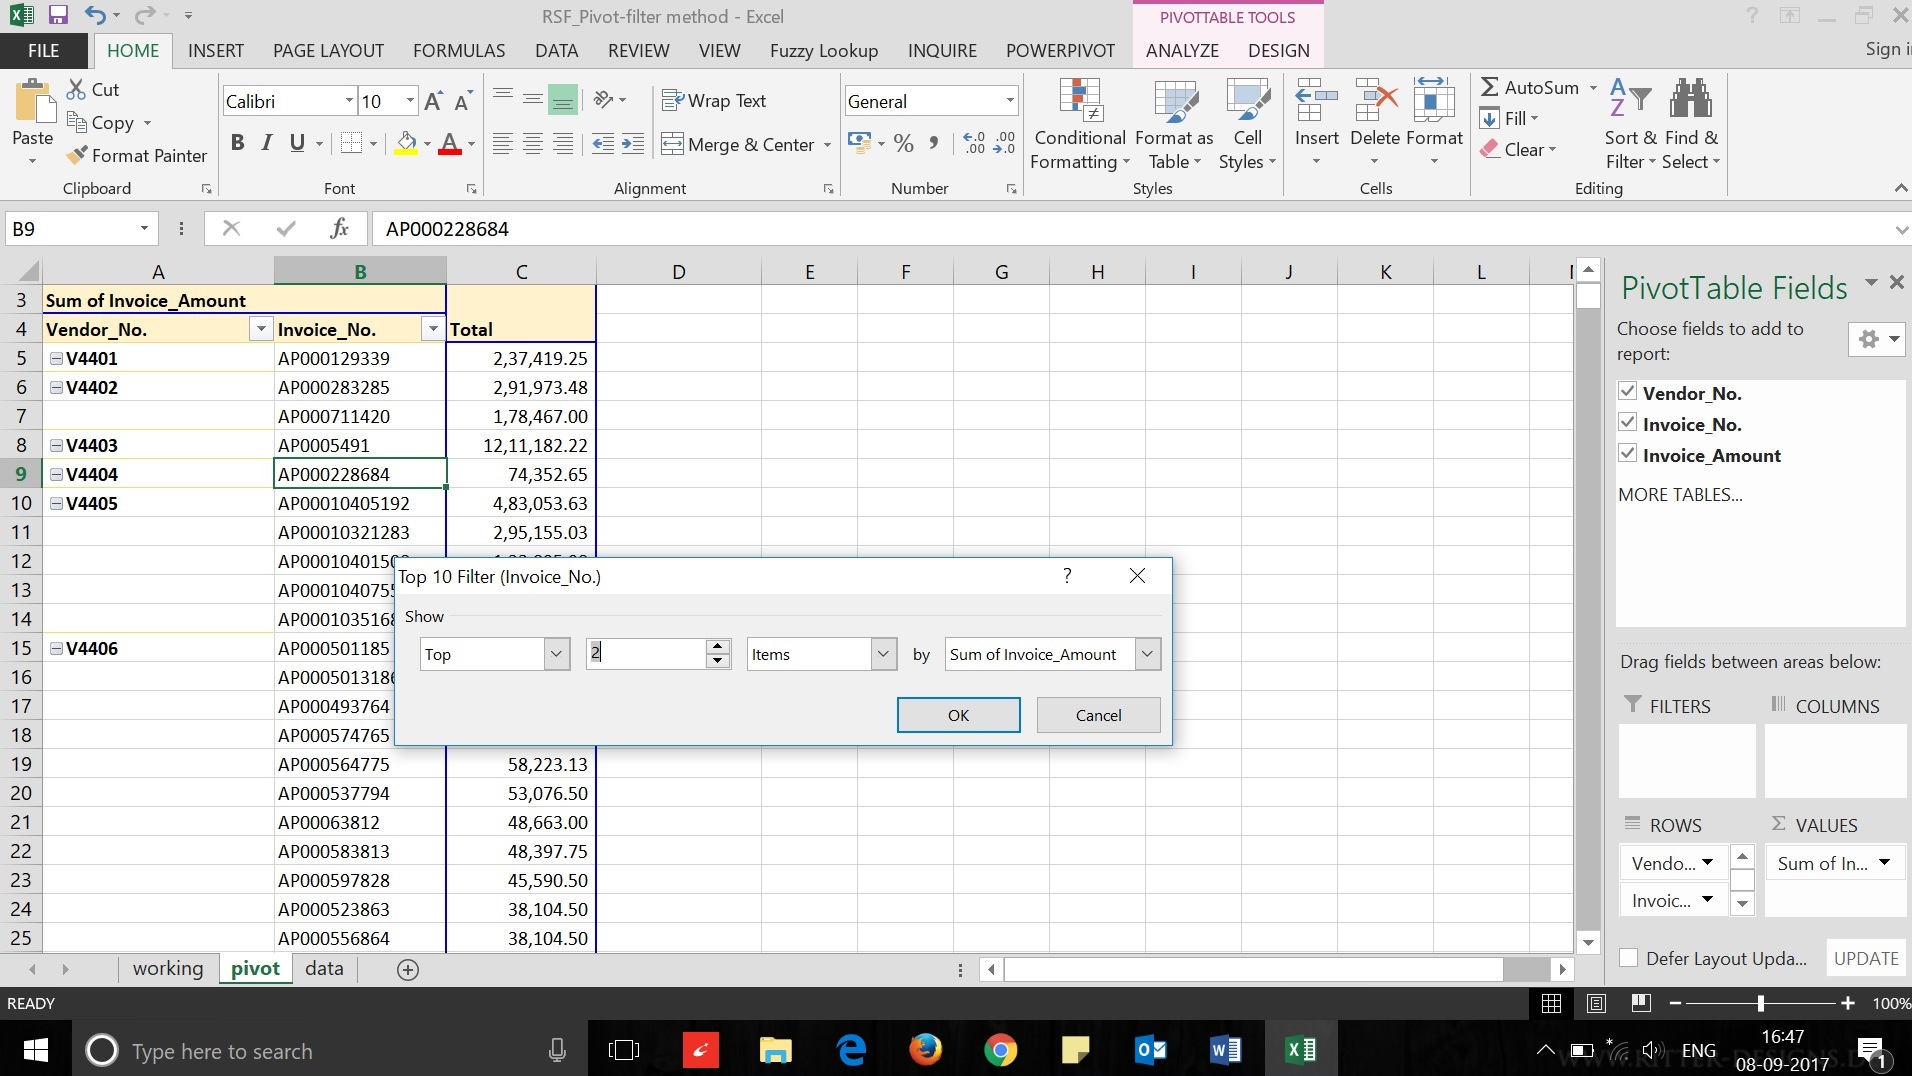Viewport: 1912px width, 1076px height.
Task: Click AutoSum
Action: point(1530,87)
